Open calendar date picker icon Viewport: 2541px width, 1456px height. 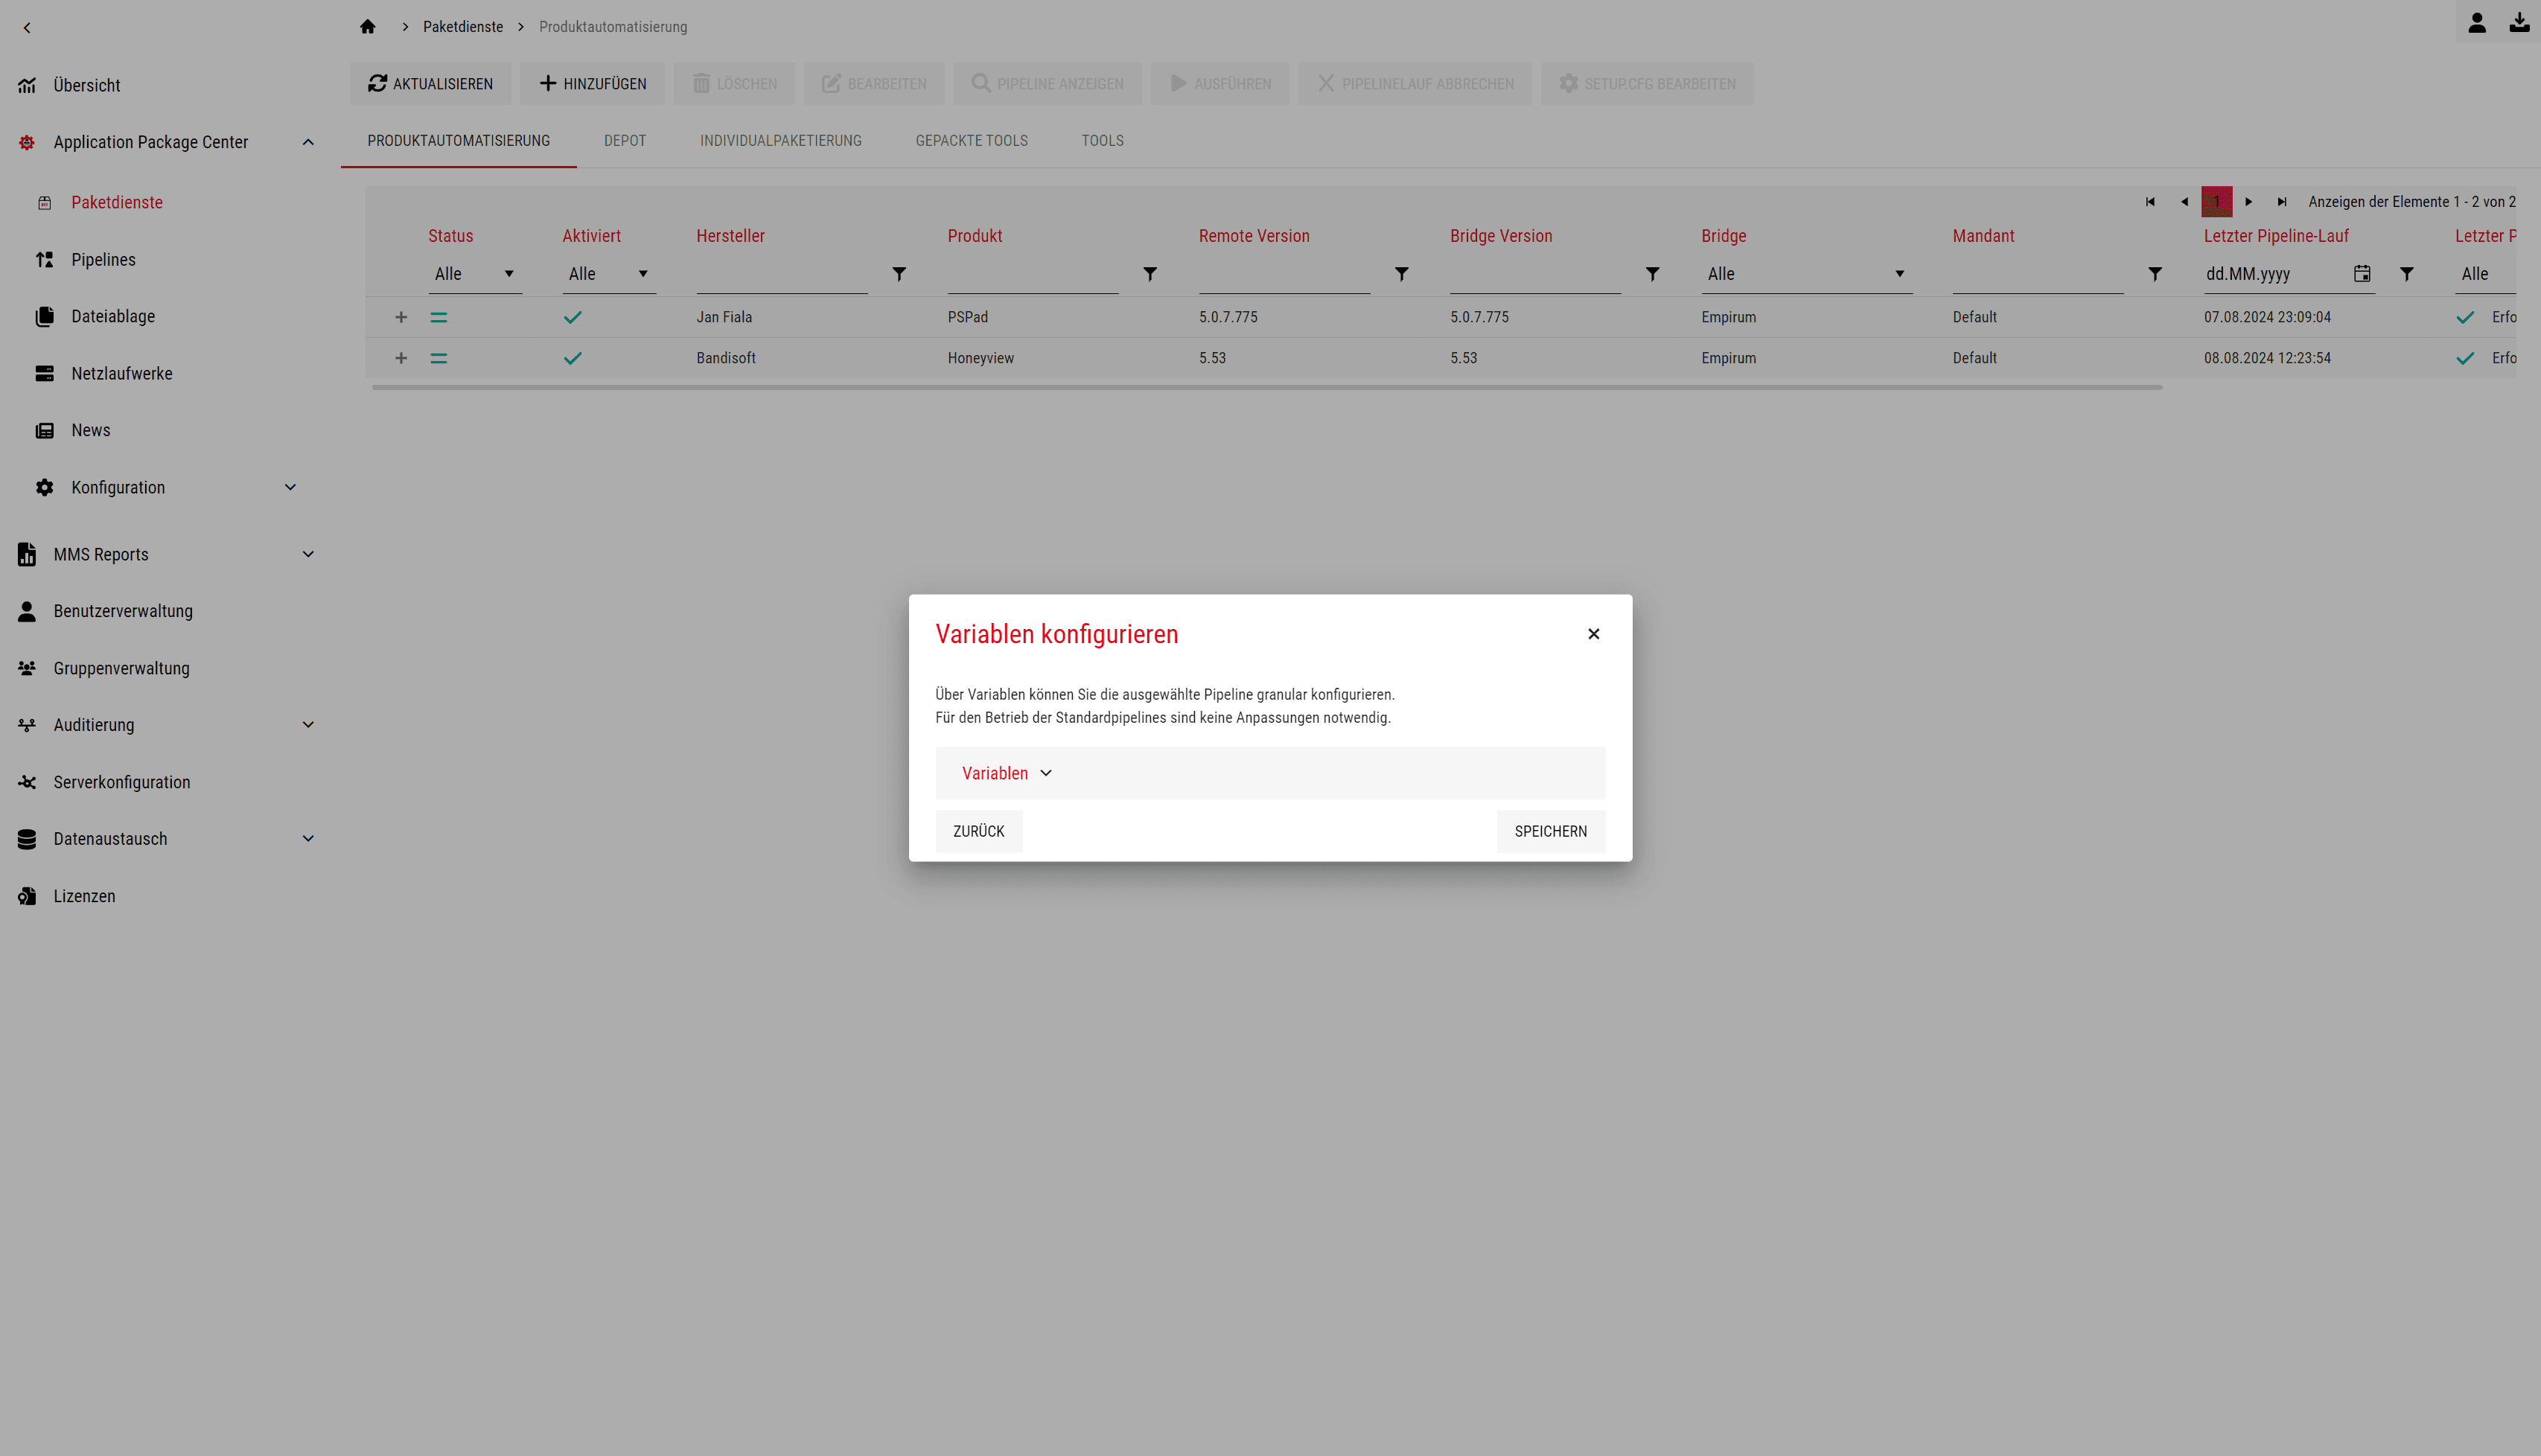tap(2362, 273)
